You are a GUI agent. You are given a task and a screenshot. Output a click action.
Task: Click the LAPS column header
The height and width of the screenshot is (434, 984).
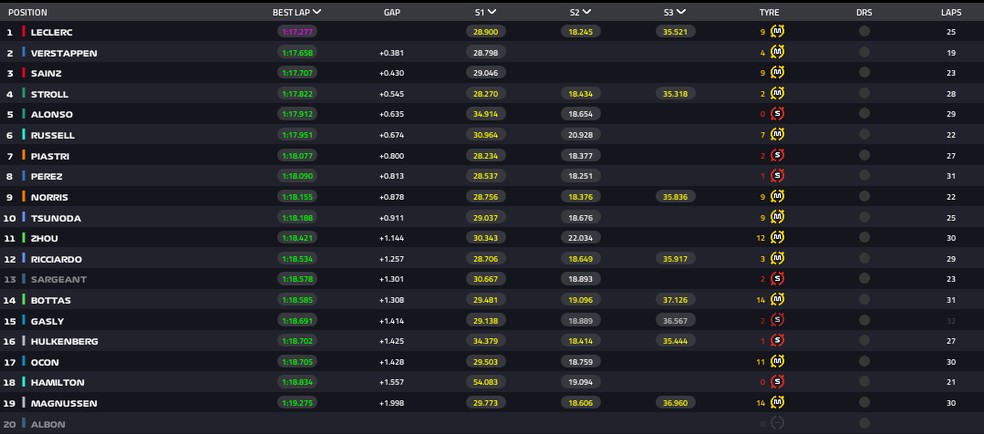(x=951, y=13)
